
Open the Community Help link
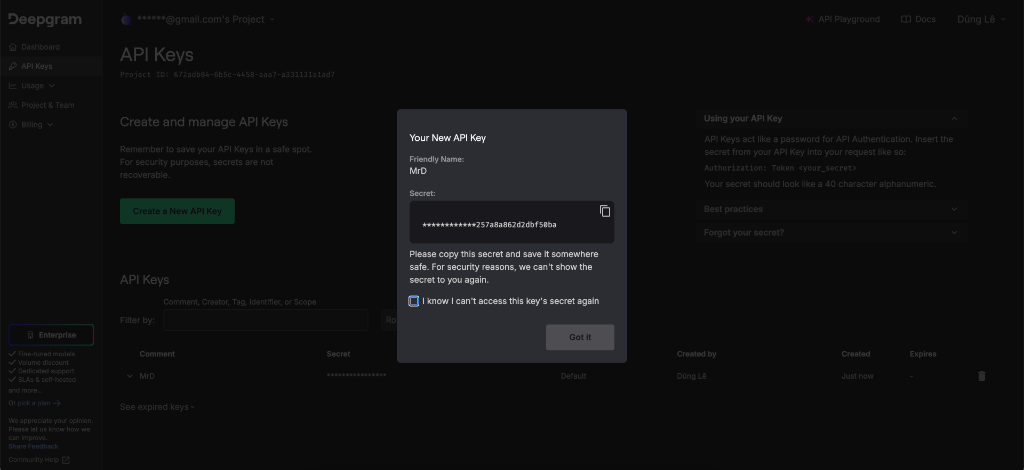pos(39,460)
